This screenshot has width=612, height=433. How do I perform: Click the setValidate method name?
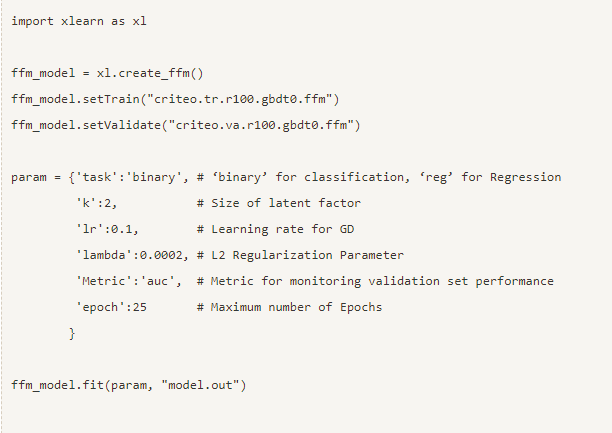point(125,125)
